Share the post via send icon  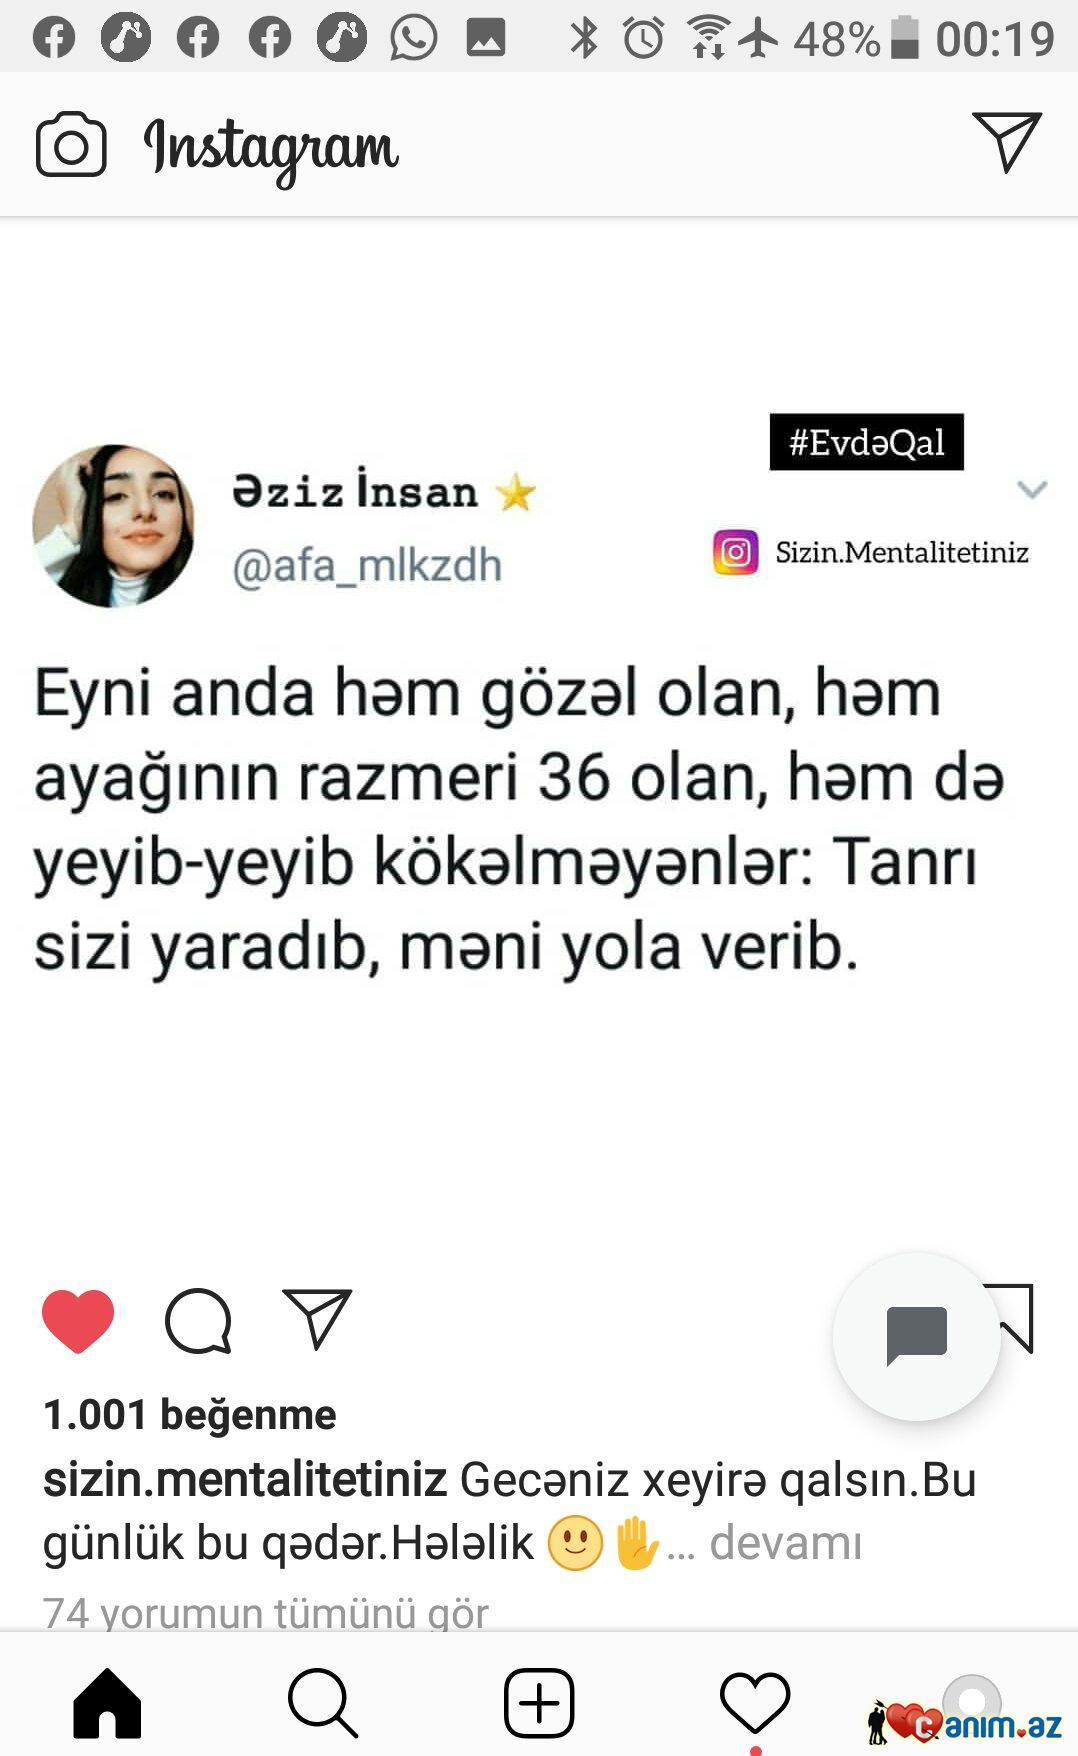pyautogui.click(x=317, y=1318)
